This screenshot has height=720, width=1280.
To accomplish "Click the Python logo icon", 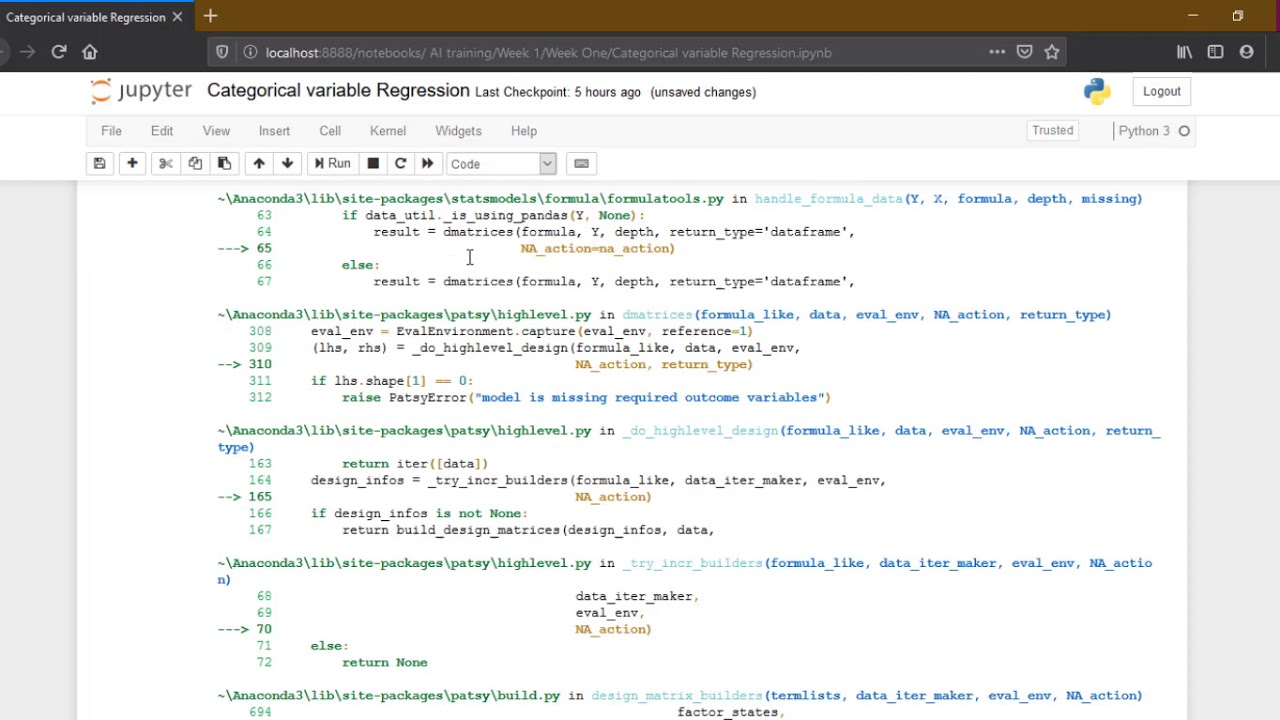I will 1097,91.
